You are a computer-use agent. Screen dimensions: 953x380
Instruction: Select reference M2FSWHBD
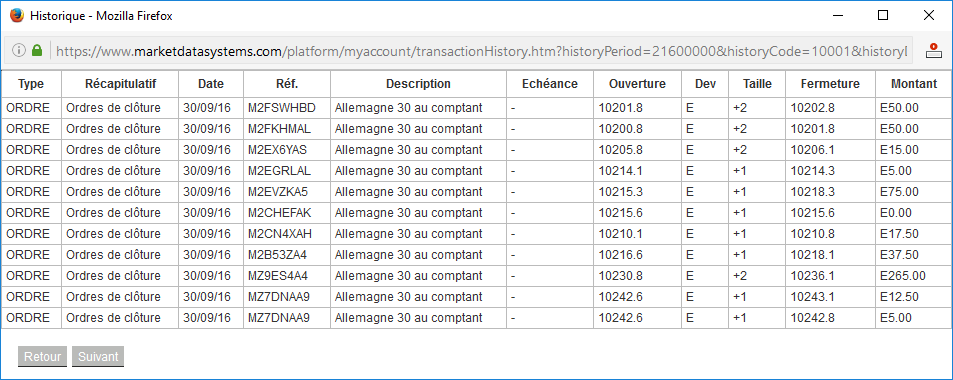(282, 108)
